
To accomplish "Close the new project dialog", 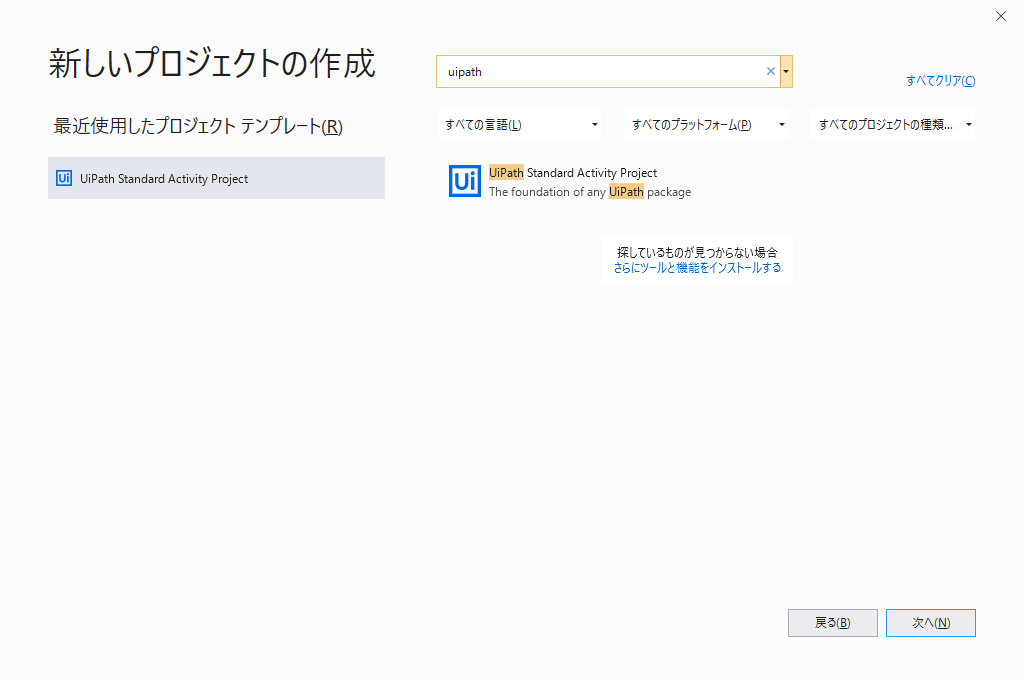I will click(x=1000, y=16).
